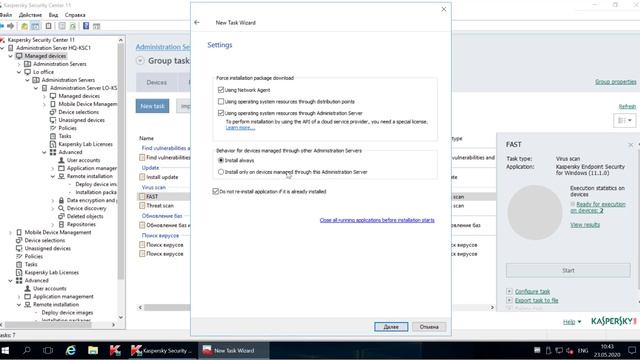The image size is (640, 360).
Task: Switch to the New Task Wizard taskbar window
Action: click(x=234, y=351)
